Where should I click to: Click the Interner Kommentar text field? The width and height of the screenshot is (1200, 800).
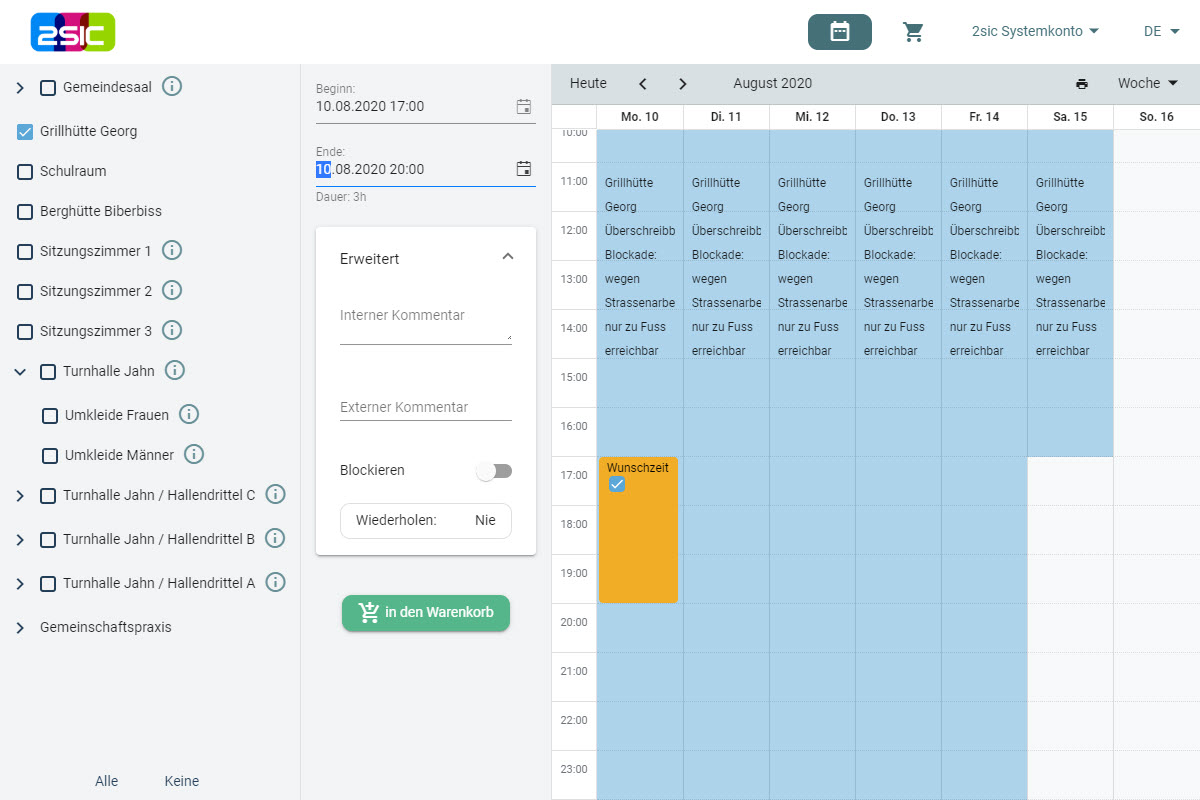[x=425, y=326]
